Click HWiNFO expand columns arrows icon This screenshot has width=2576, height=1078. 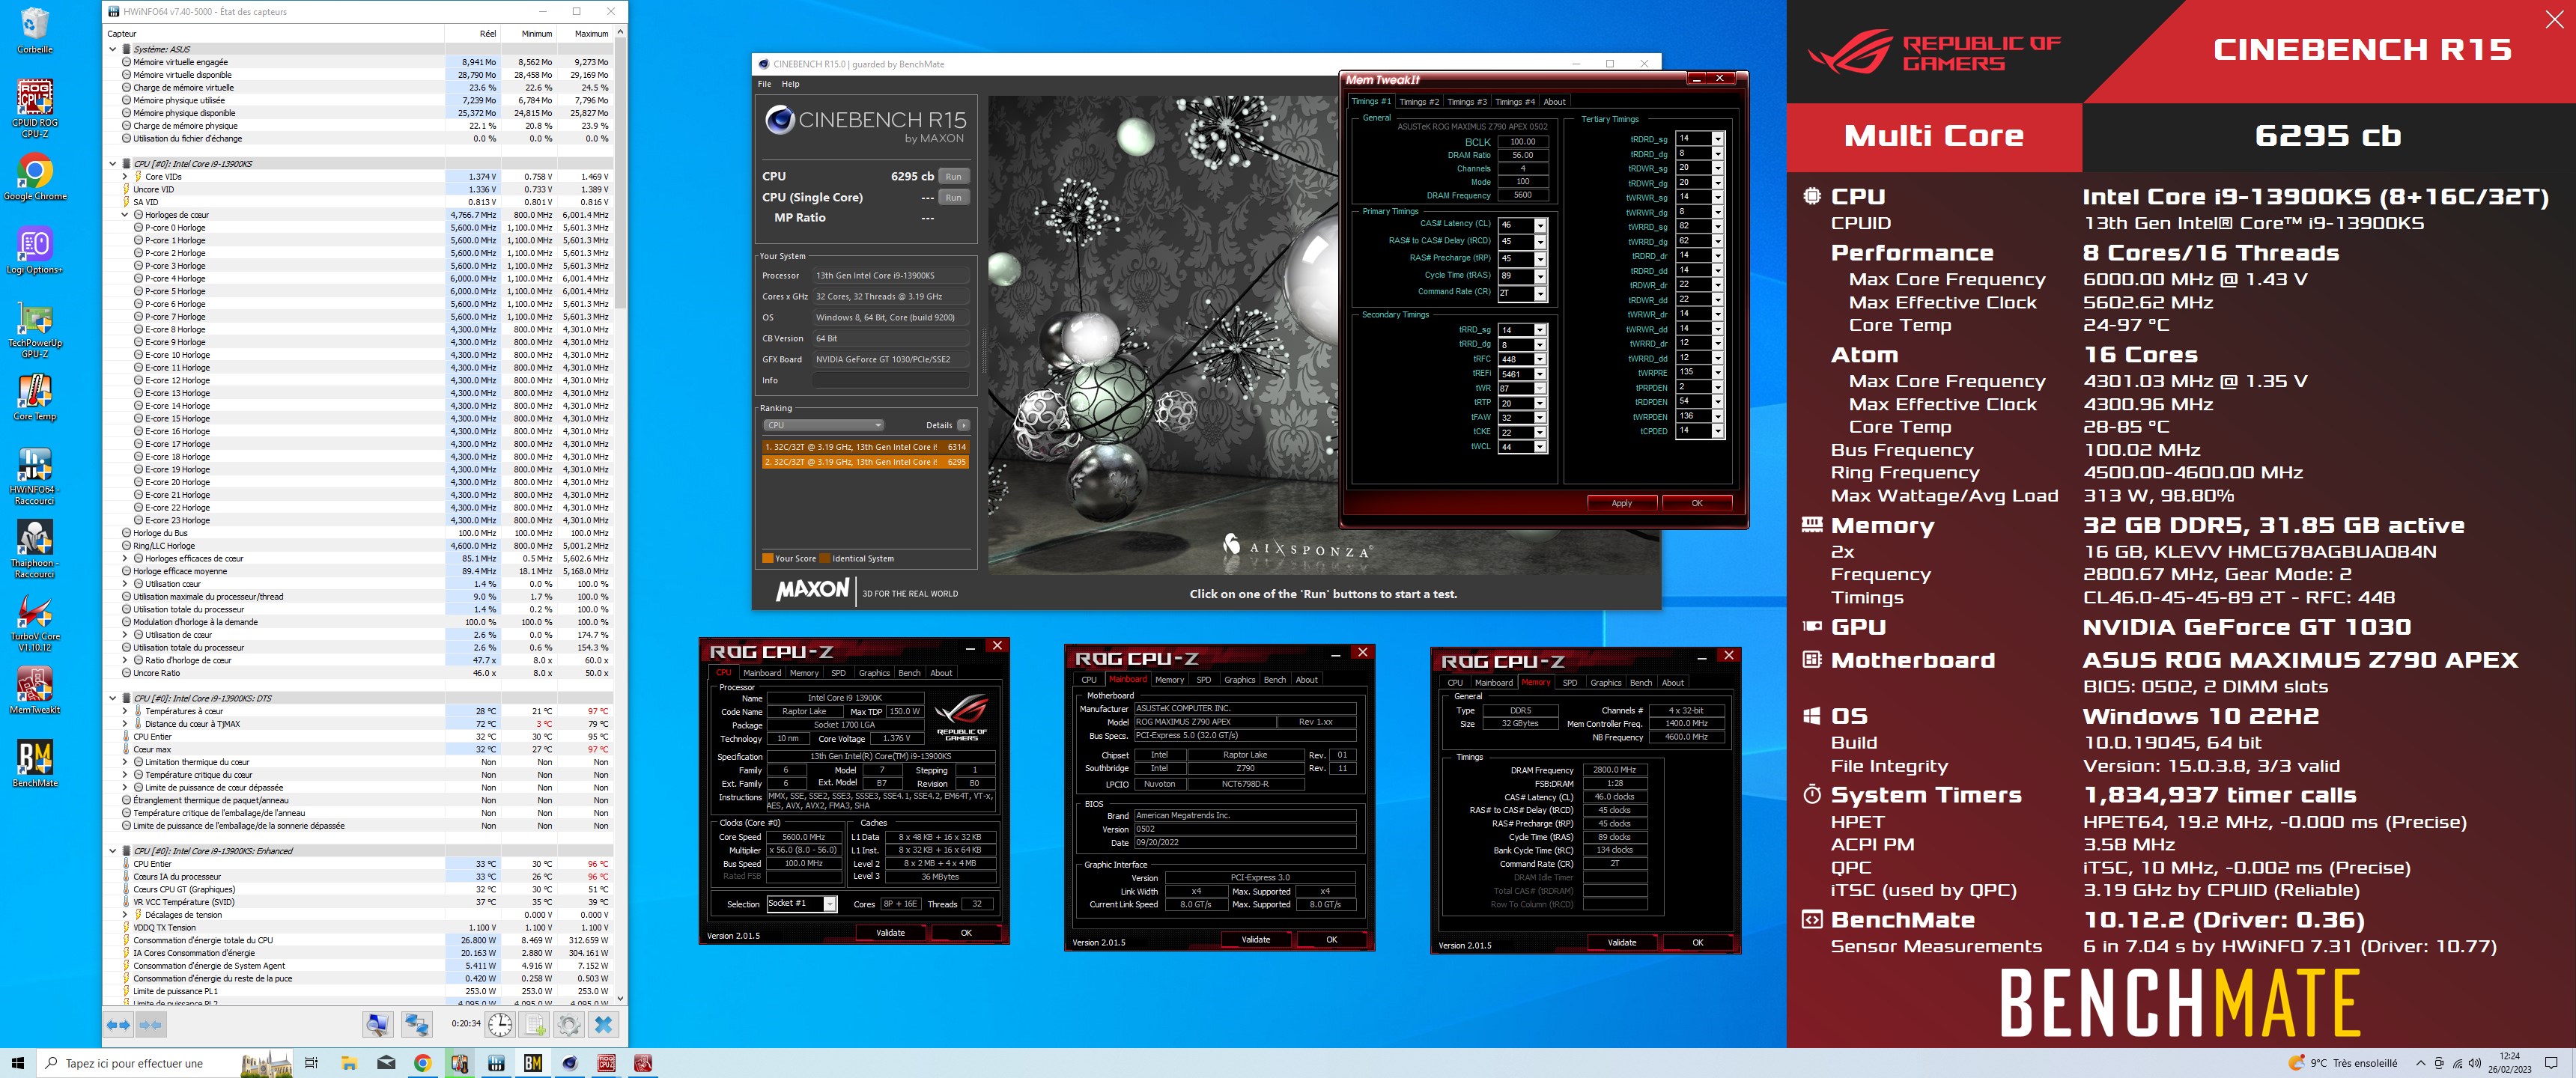pos(118,1024)
